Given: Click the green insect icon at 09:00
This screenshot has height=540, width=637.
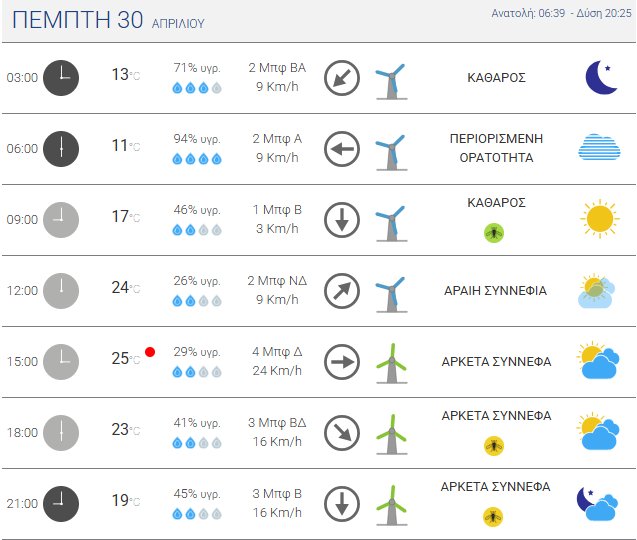Looking at the screenshot, I should coord(494,232).
